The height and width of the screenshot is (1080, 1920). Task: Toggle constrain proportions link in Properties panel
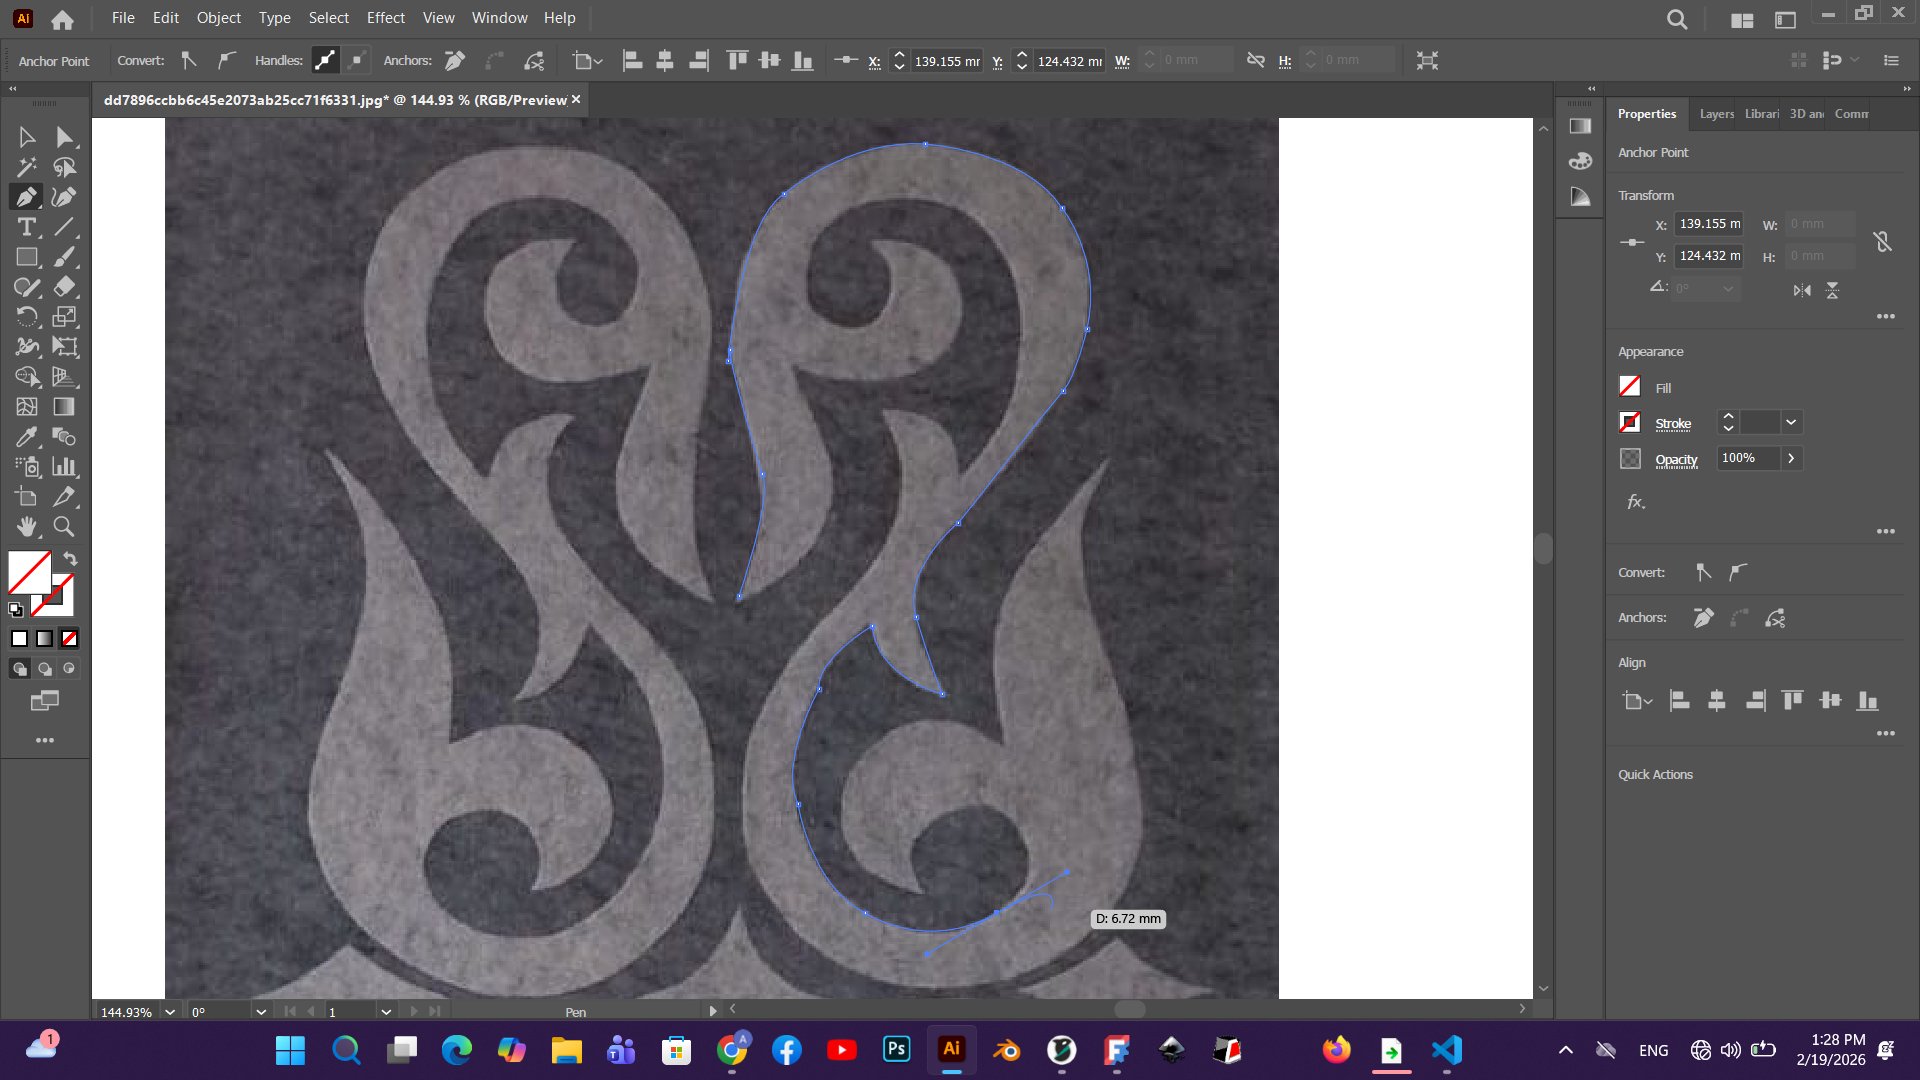point(1882,241)
